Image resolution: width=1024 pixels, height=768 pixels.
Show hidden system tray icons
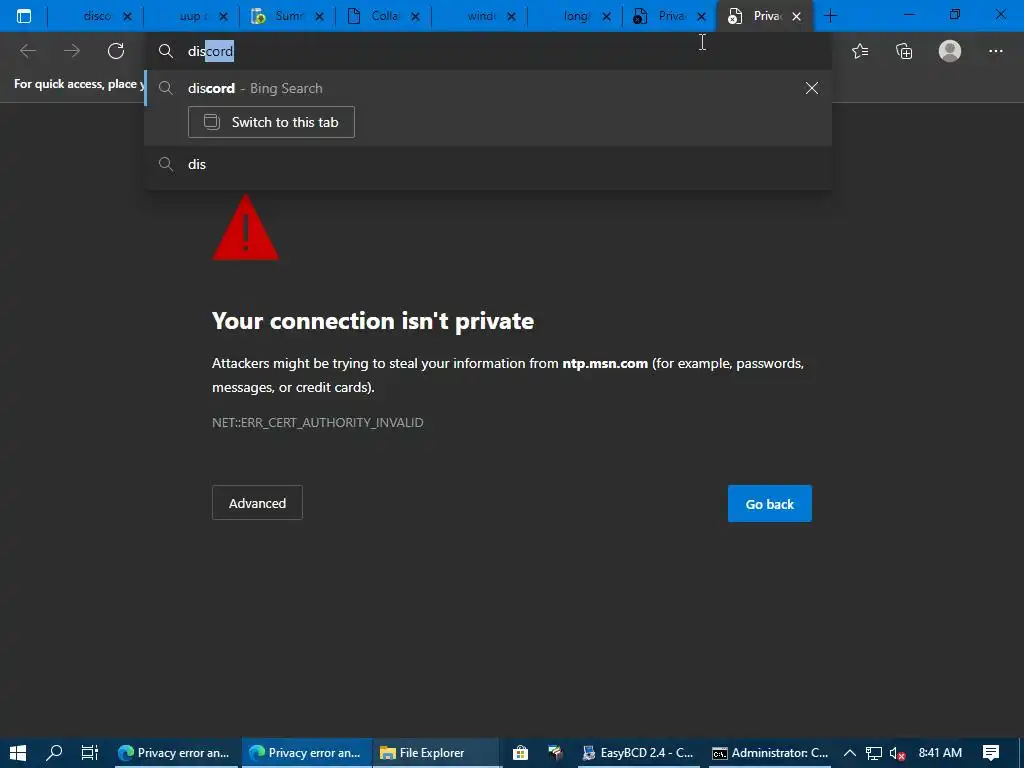[850, 753]
